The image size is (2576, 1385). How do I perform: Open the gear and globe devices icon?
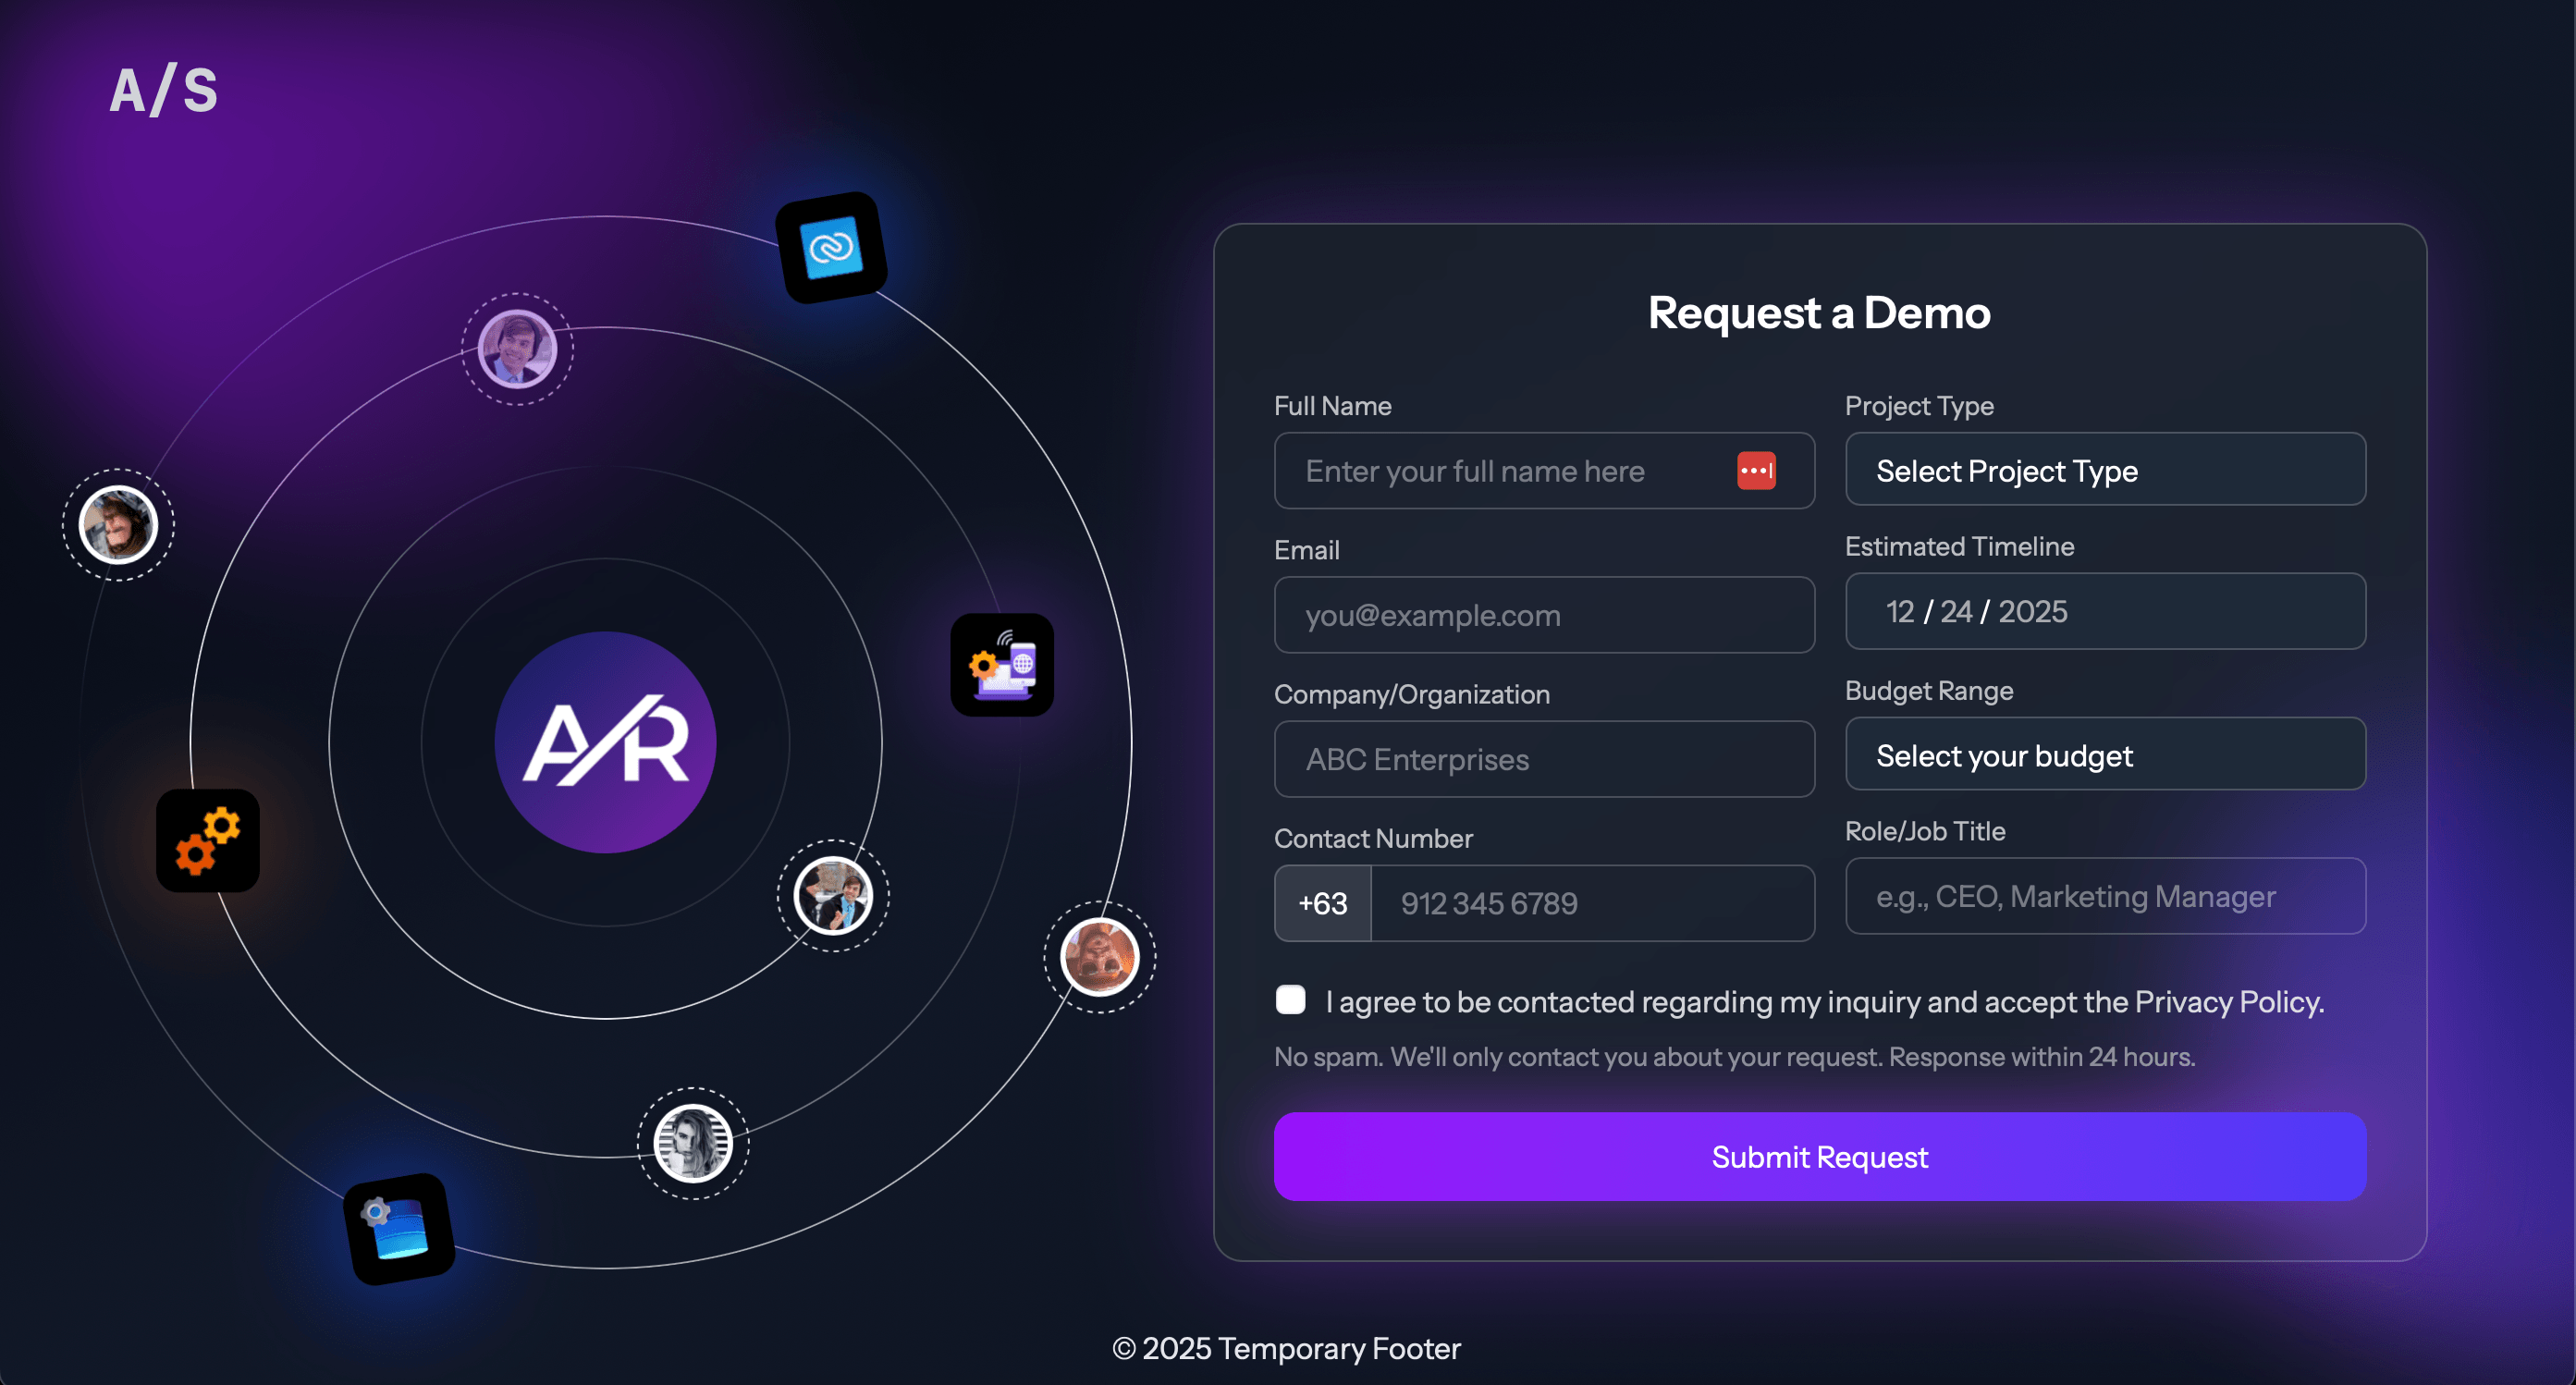pyautogui.click(x=1002, y=665)
